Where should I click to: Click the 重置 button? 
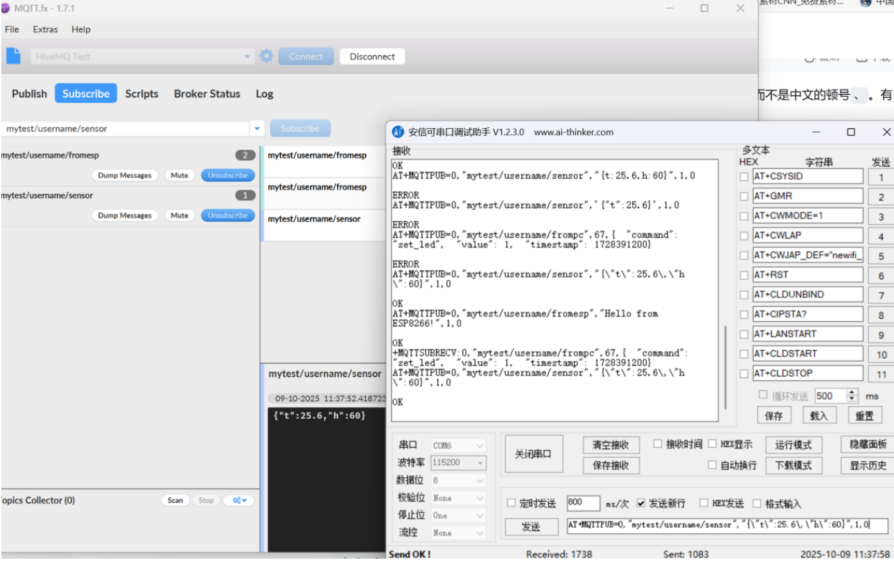coord(864,416)
